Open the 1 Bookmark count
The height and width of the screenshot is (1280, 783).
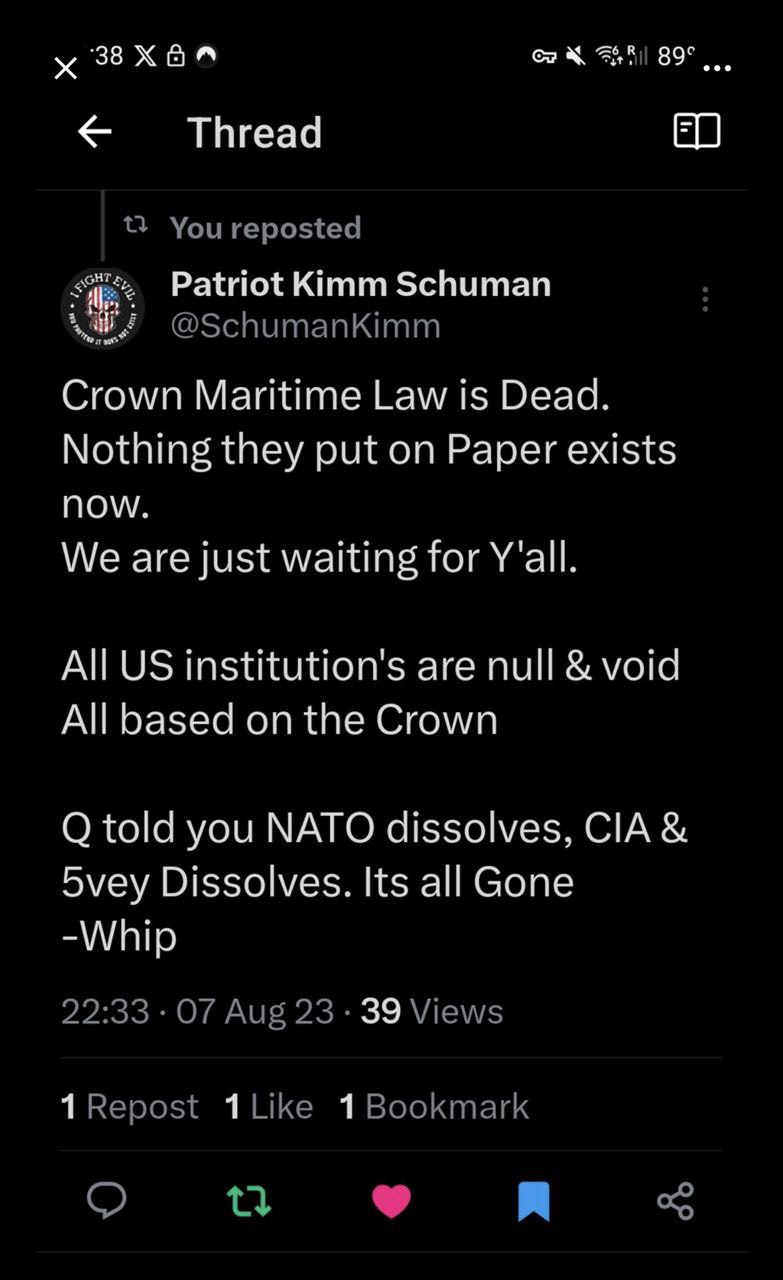pos(434,1106)
